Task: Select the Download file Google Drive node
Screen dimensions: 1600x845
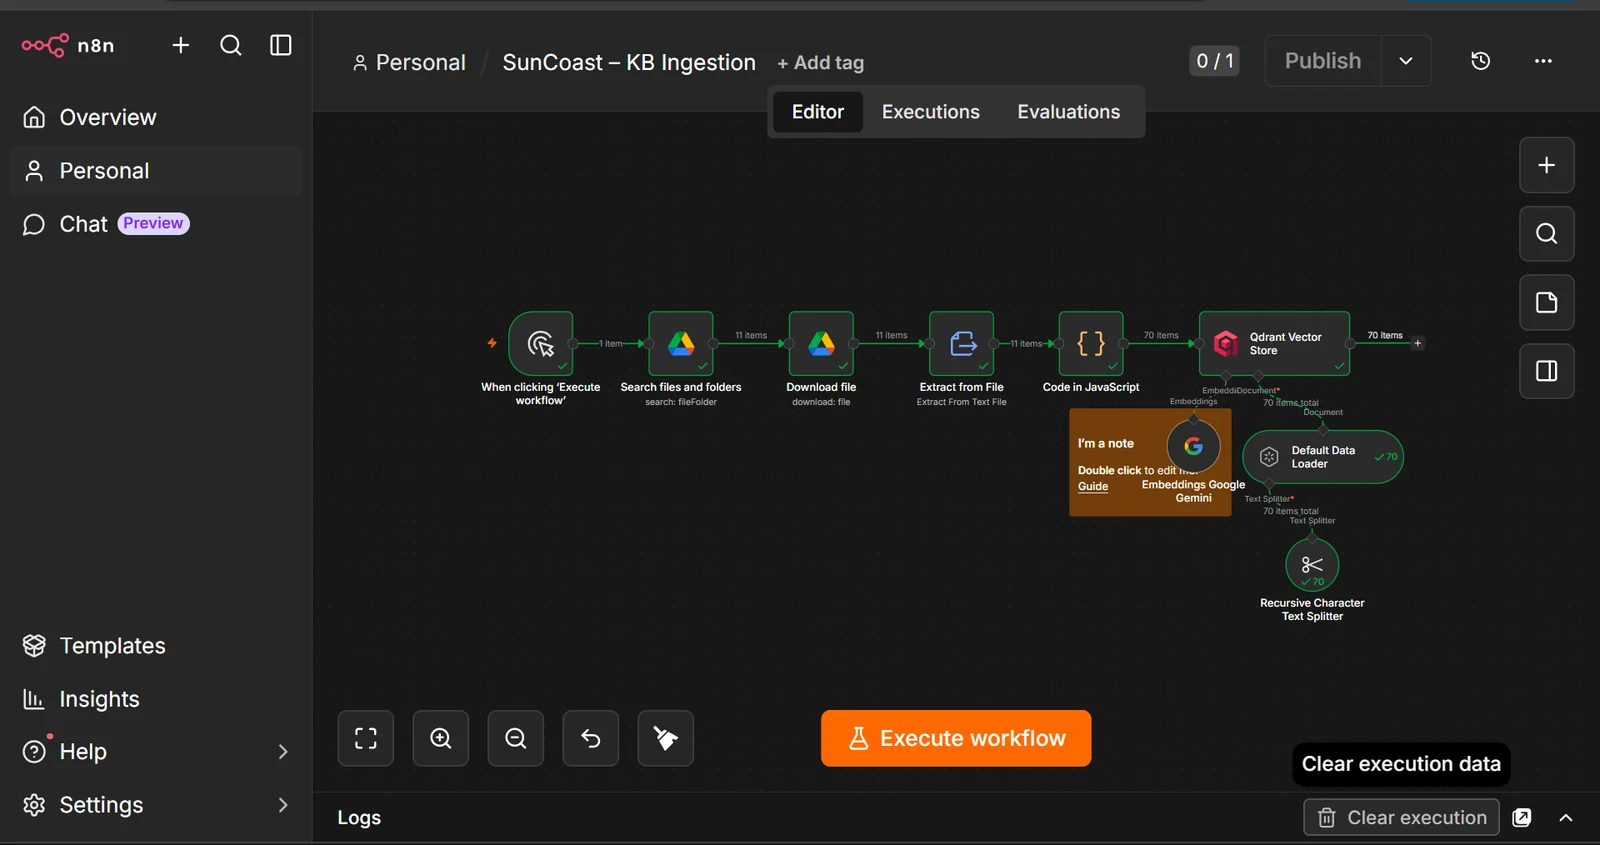Action: [821, 343]
